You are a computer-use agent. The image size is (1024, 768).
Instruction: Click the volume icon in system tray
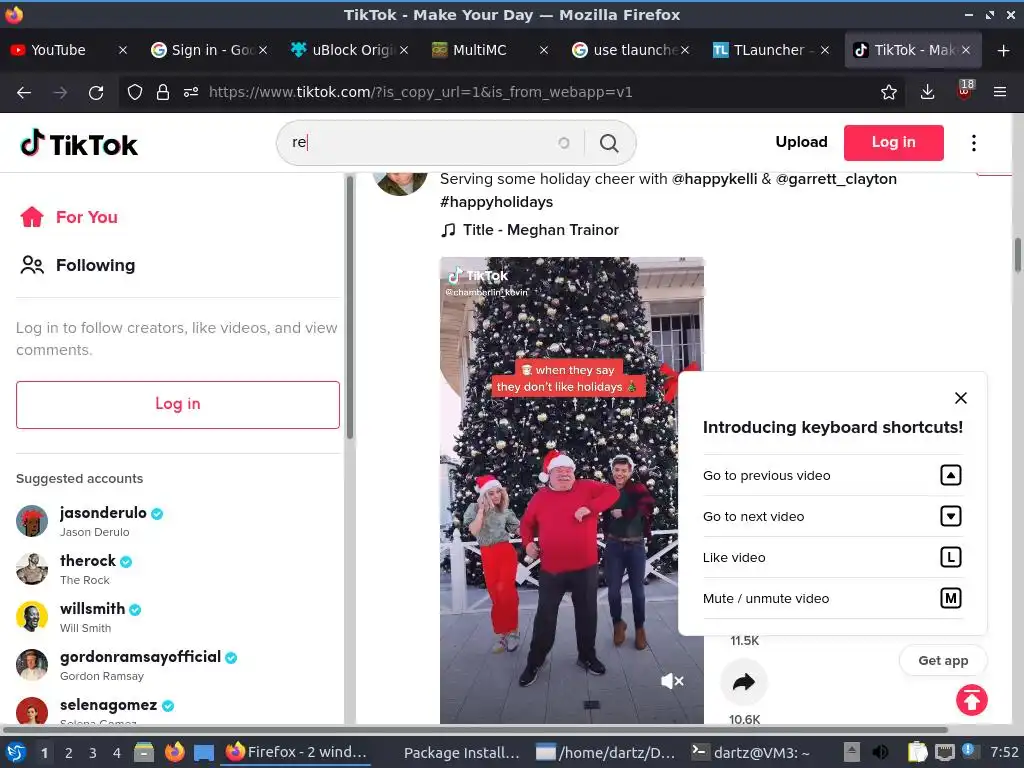(880, 752)
